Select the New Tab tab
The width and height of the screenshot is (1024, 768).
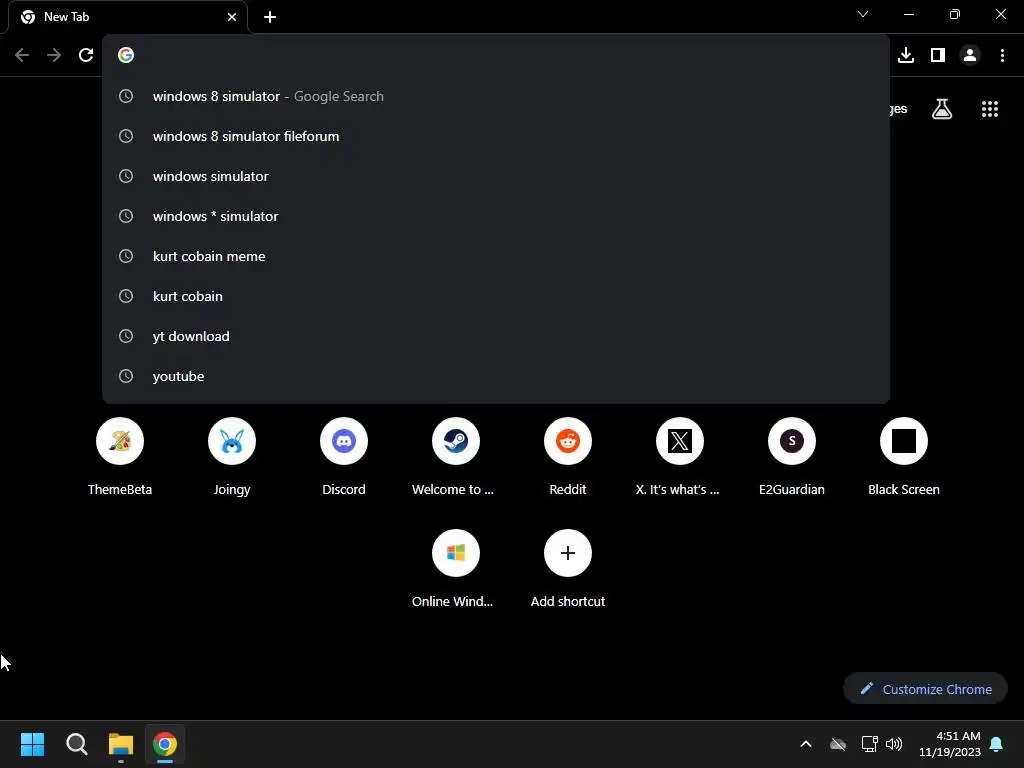127,17
